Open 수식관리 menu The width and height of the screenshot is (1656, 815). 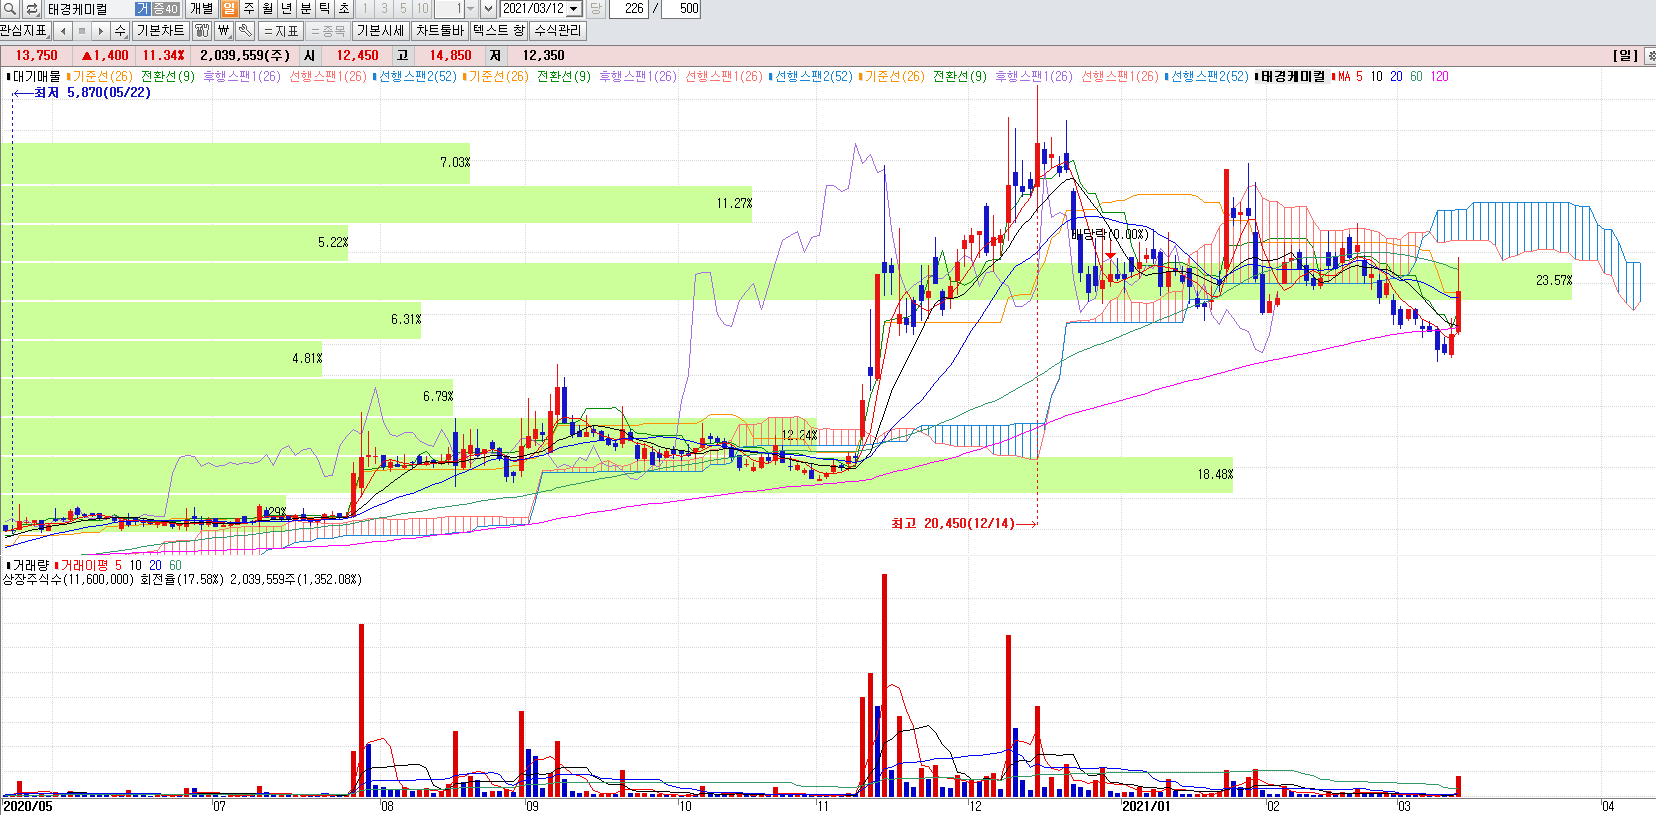click(558, 30)
